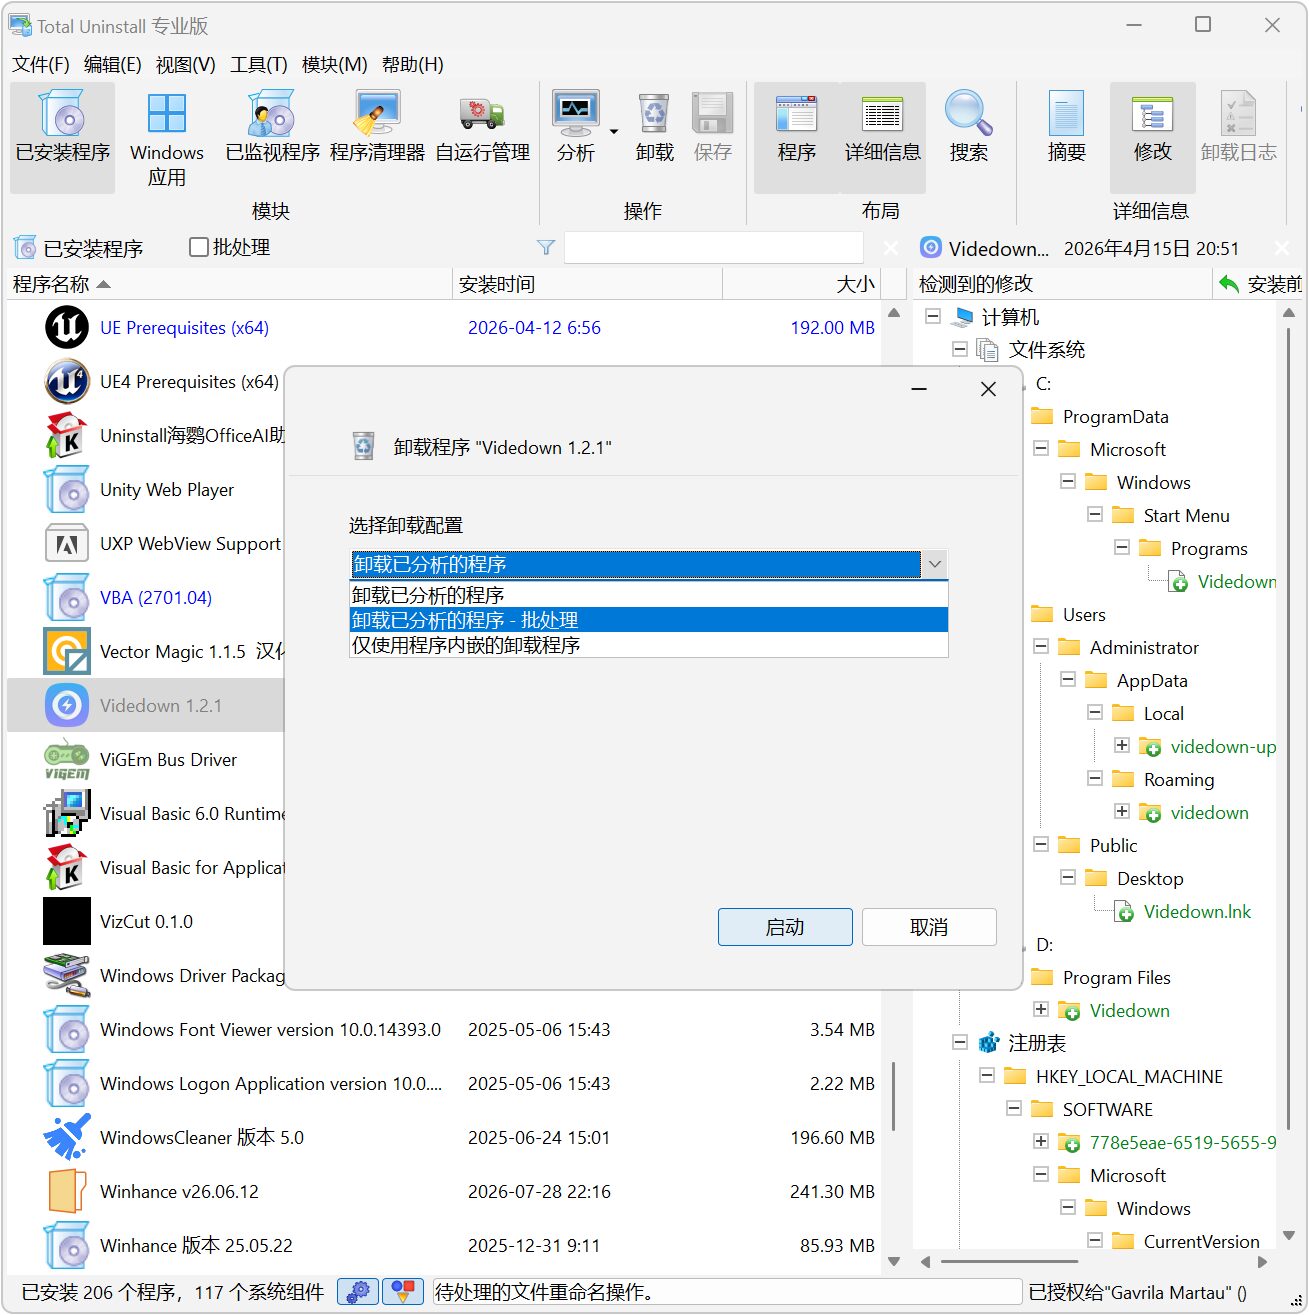Sort by 程序名称 column header

(x=229, y=284)
